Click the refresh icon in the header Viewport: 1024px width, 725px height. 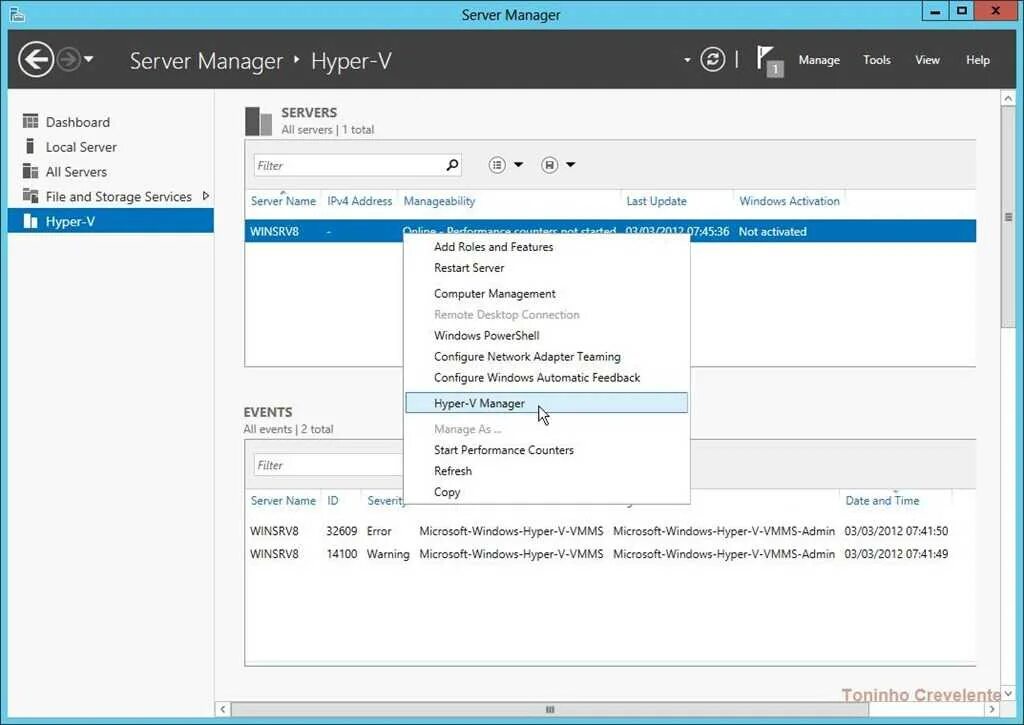712,59
